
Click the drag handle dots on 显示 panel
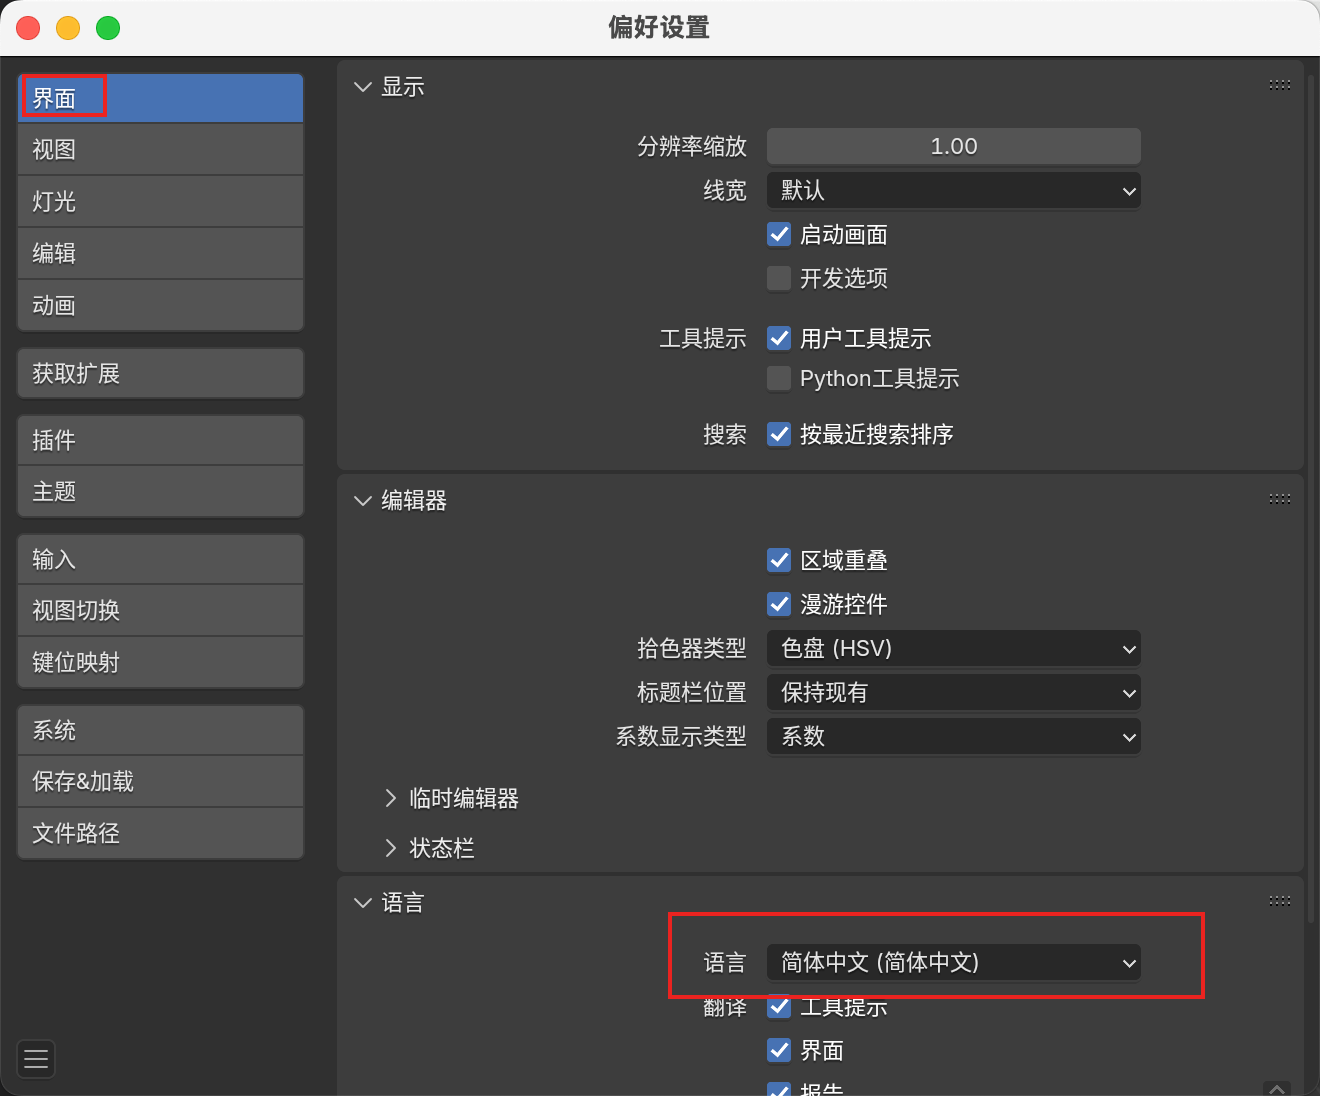pyautogui.click(x=1280, y=85)
